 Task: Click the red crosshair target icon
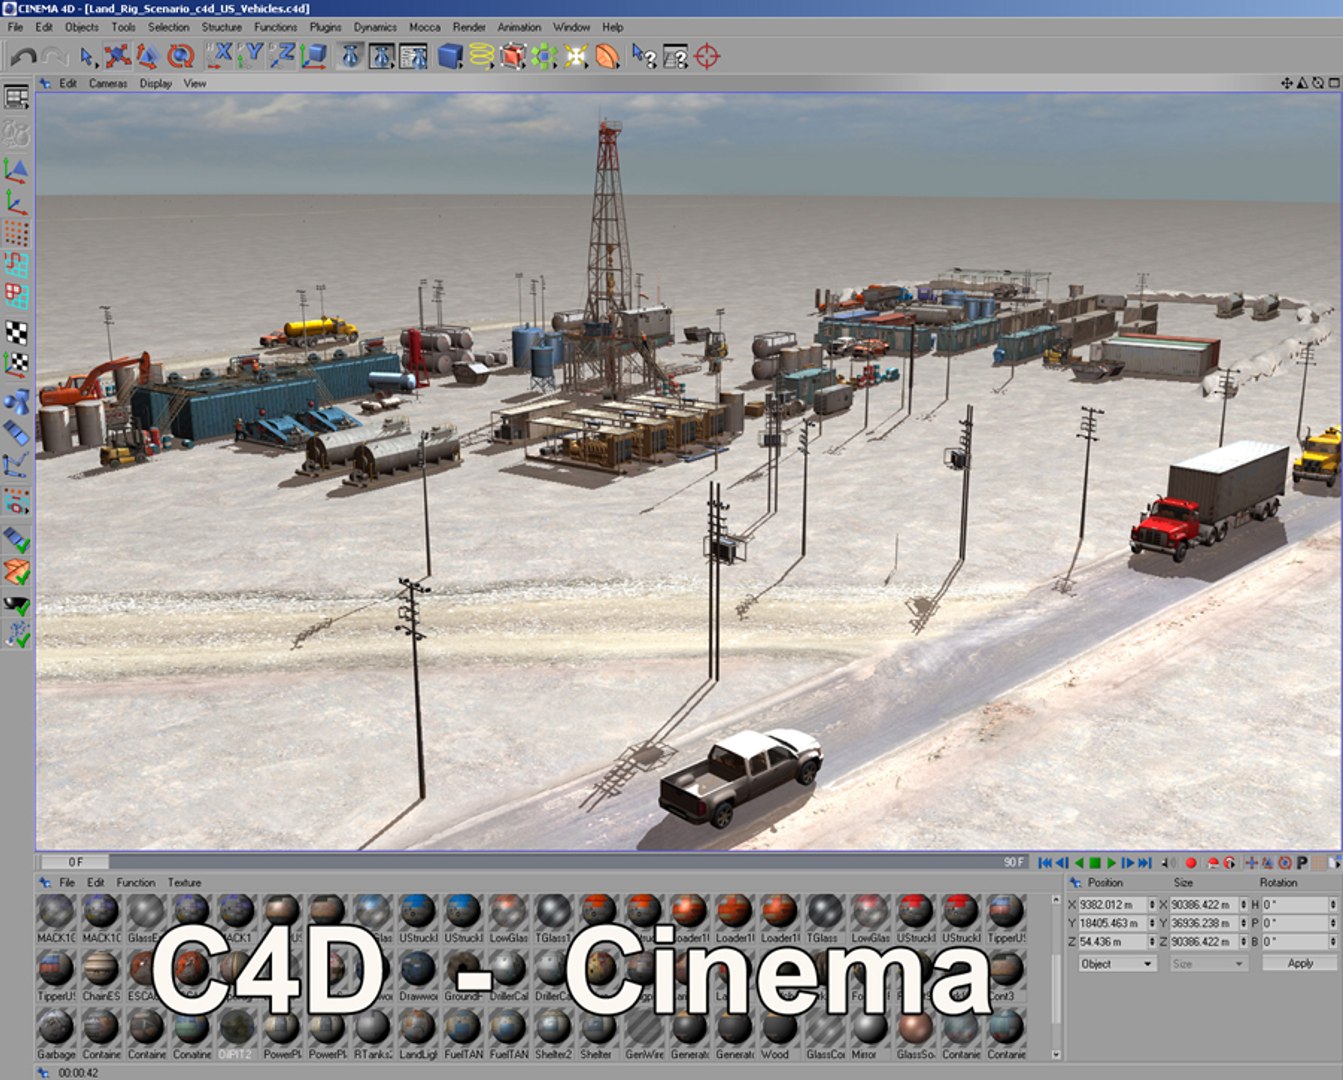point(707,57)
